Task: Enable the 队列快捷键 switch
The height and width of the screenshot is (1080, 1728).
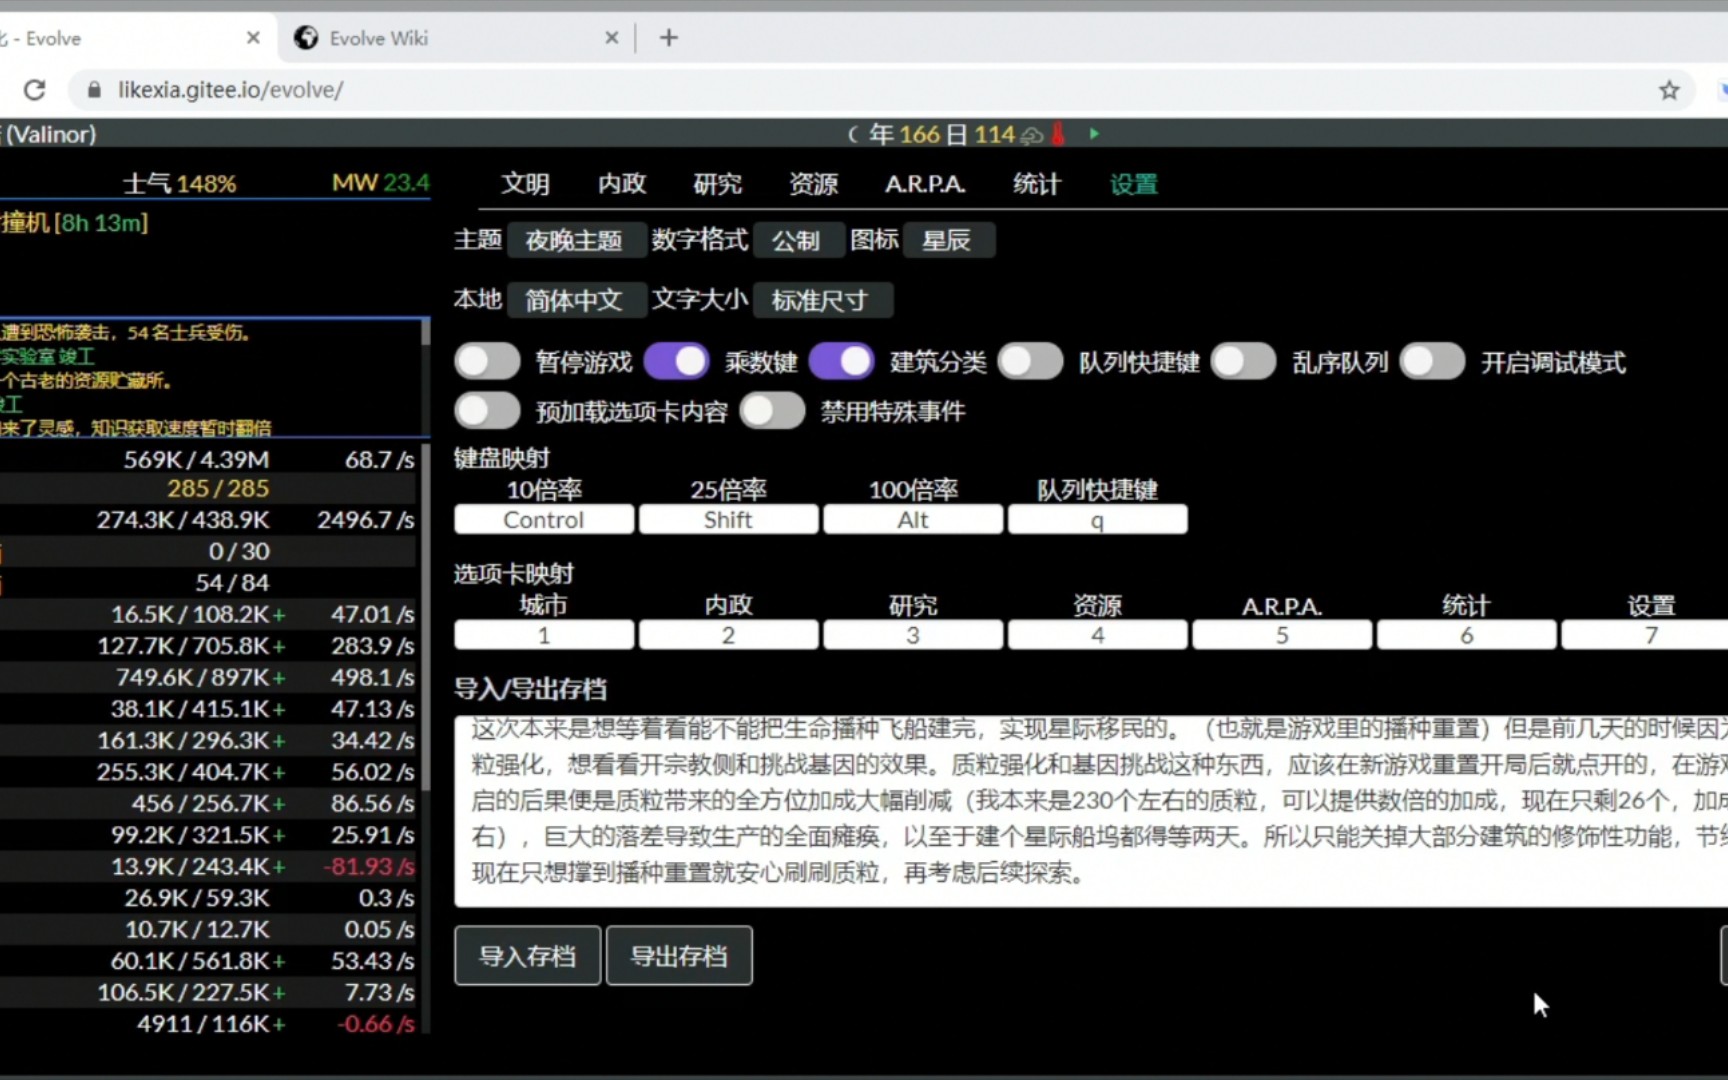Action: point(1031,362)
